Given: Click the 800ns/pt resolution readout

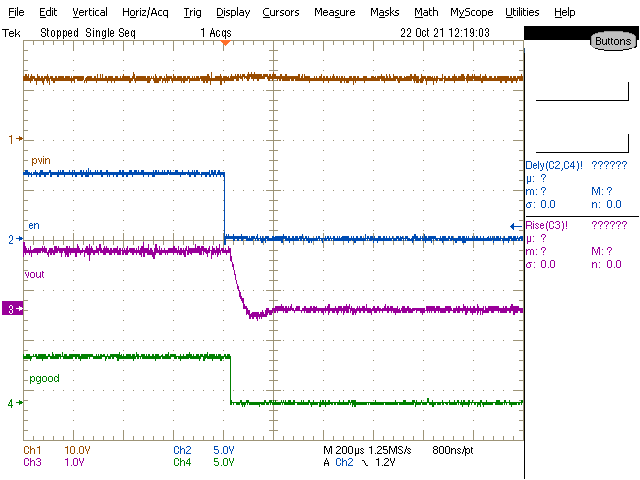Looking at the screenshot, I should [453, 450].
